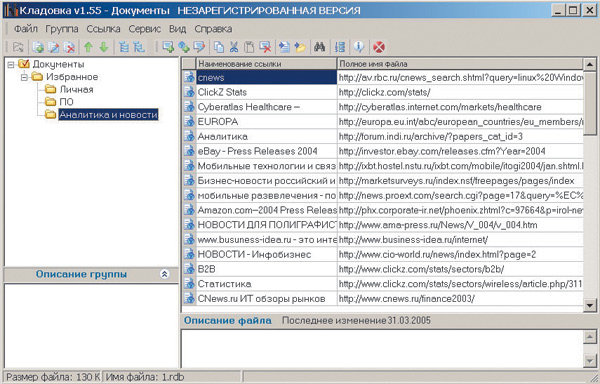
Task: Collapse the Документы tree root
Action: (11, 64)
